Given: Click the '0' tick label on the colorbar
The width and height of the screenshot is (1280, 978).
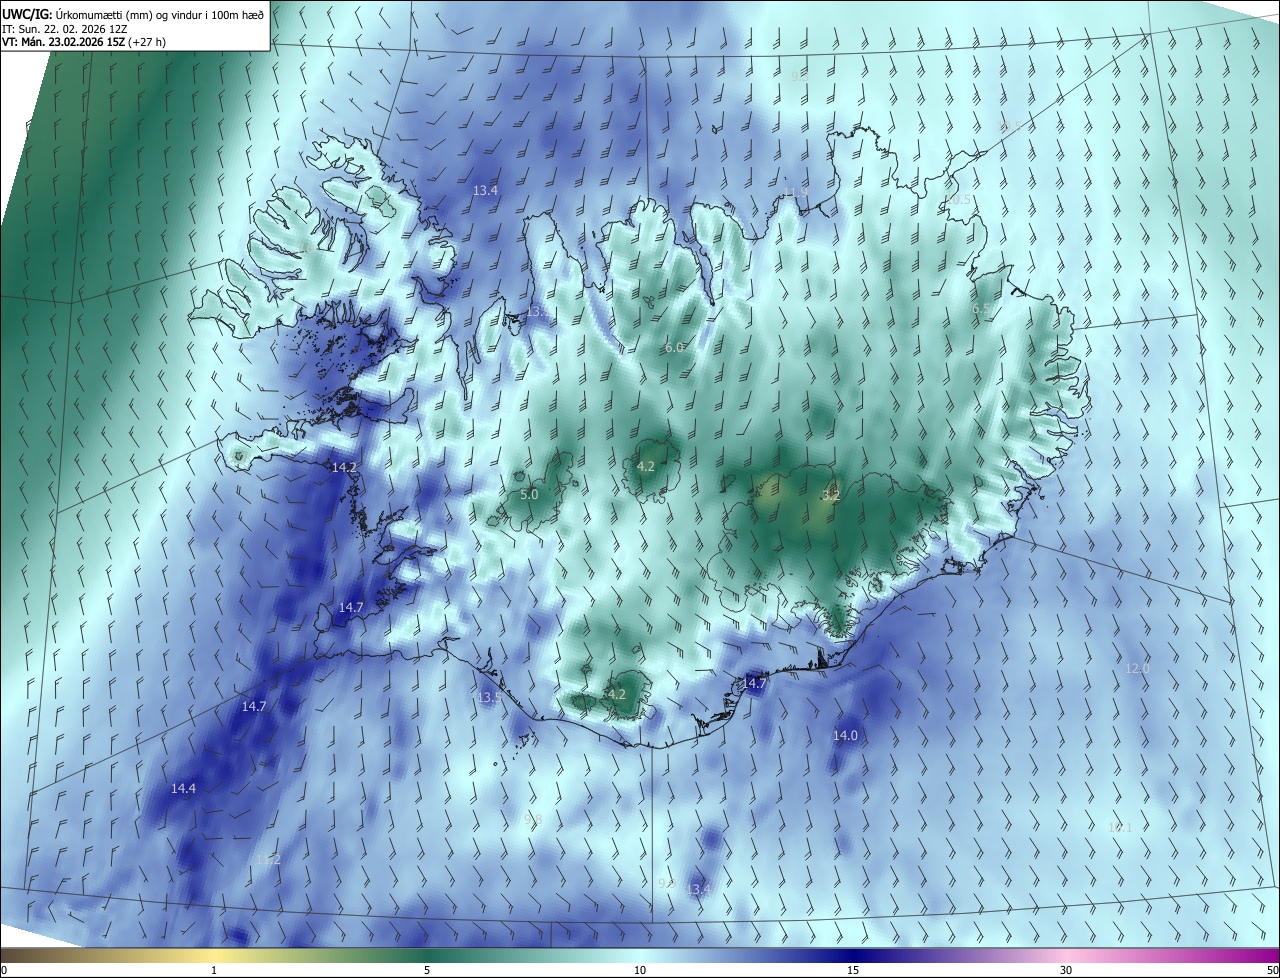Looking at the screenshot, I should pyautogui.click(x=4, y=970).
